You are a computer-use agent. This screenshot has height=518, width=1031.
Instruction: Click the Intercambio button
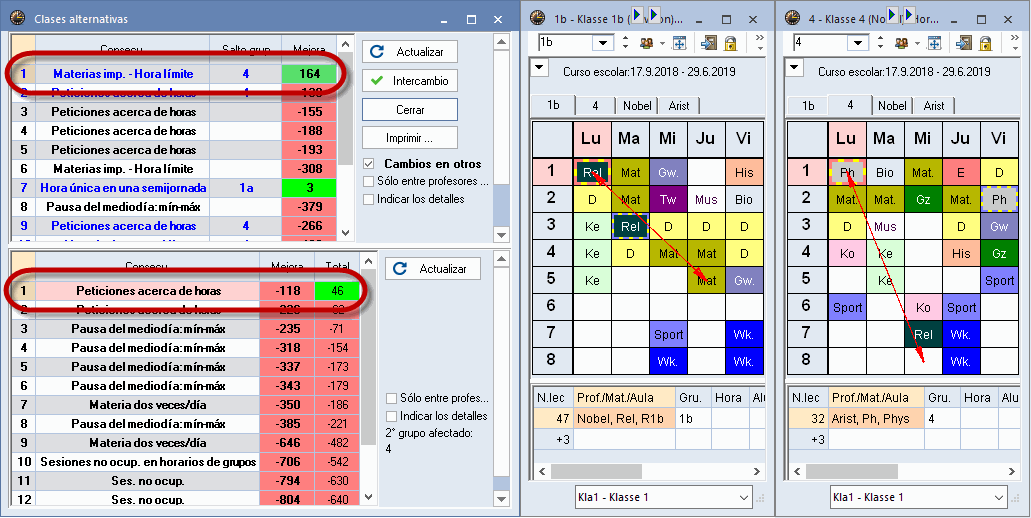click(x=410, y=81)
